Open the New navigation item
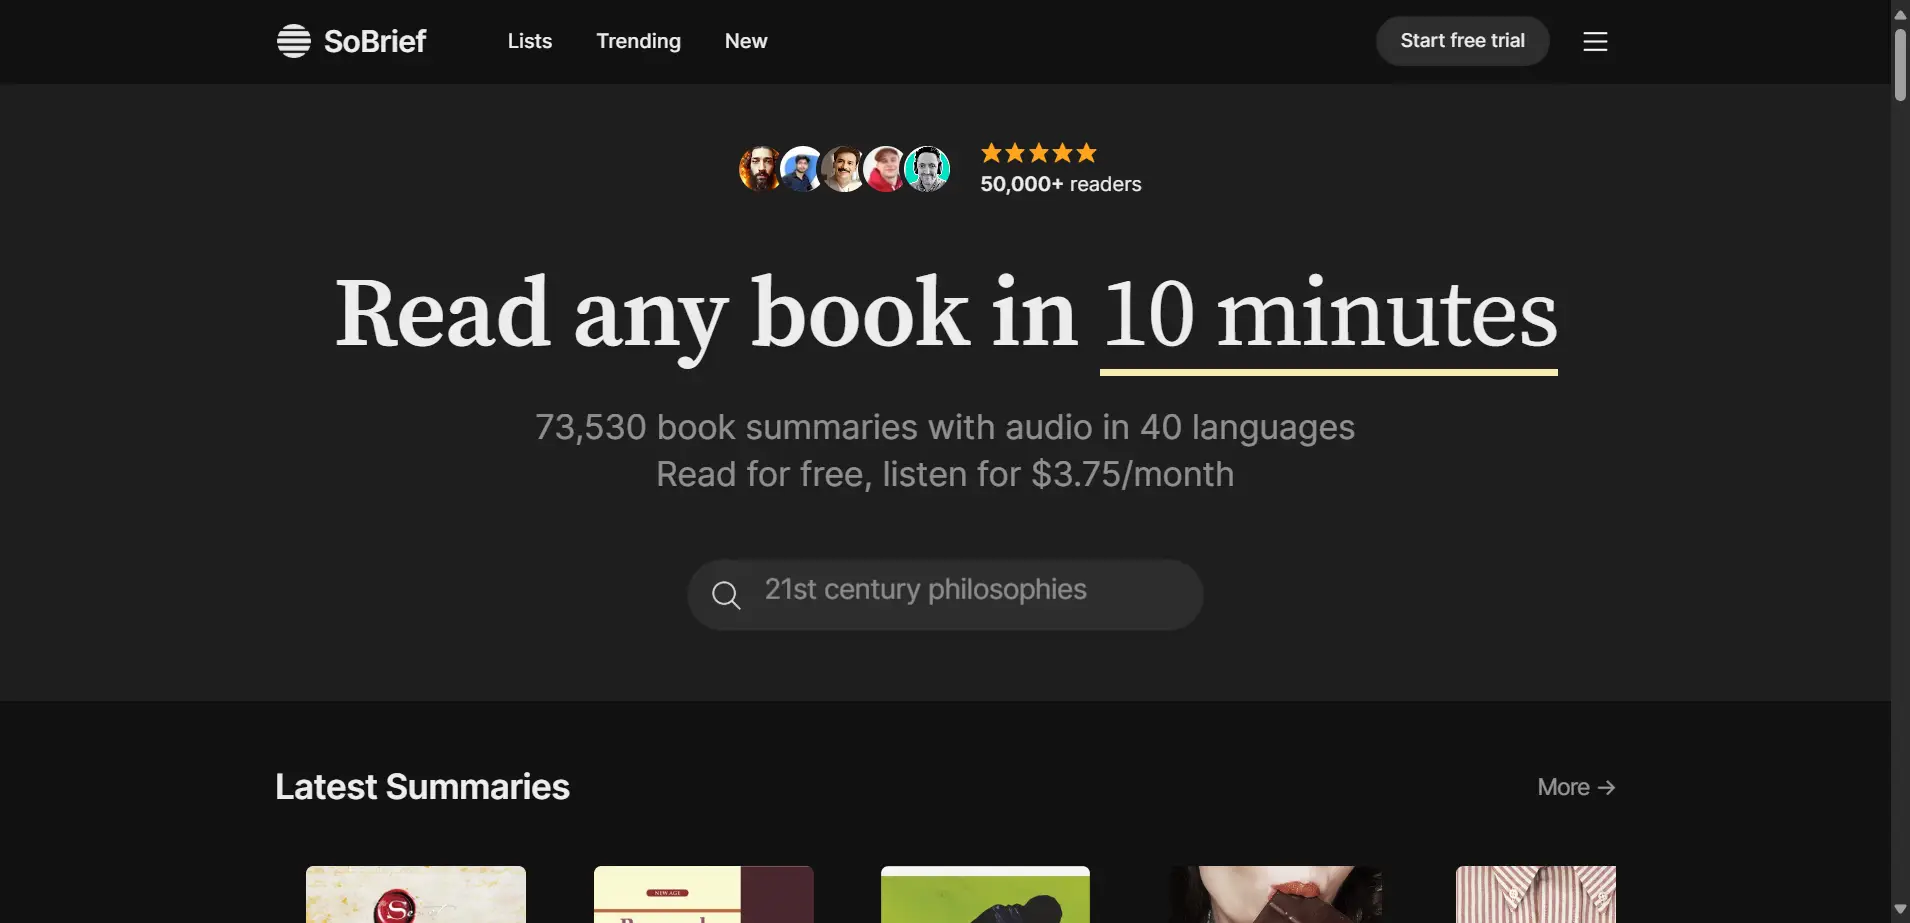 (746, 41)
